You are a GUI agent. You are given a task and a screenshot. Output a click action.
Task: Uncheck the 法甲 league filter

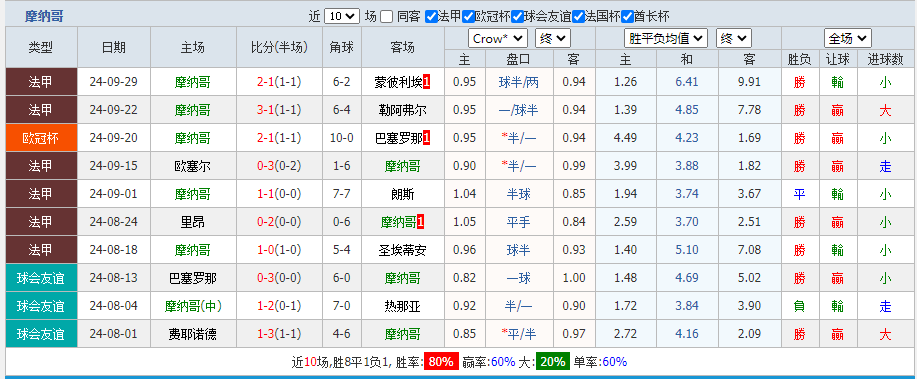[x=431, y=16]
